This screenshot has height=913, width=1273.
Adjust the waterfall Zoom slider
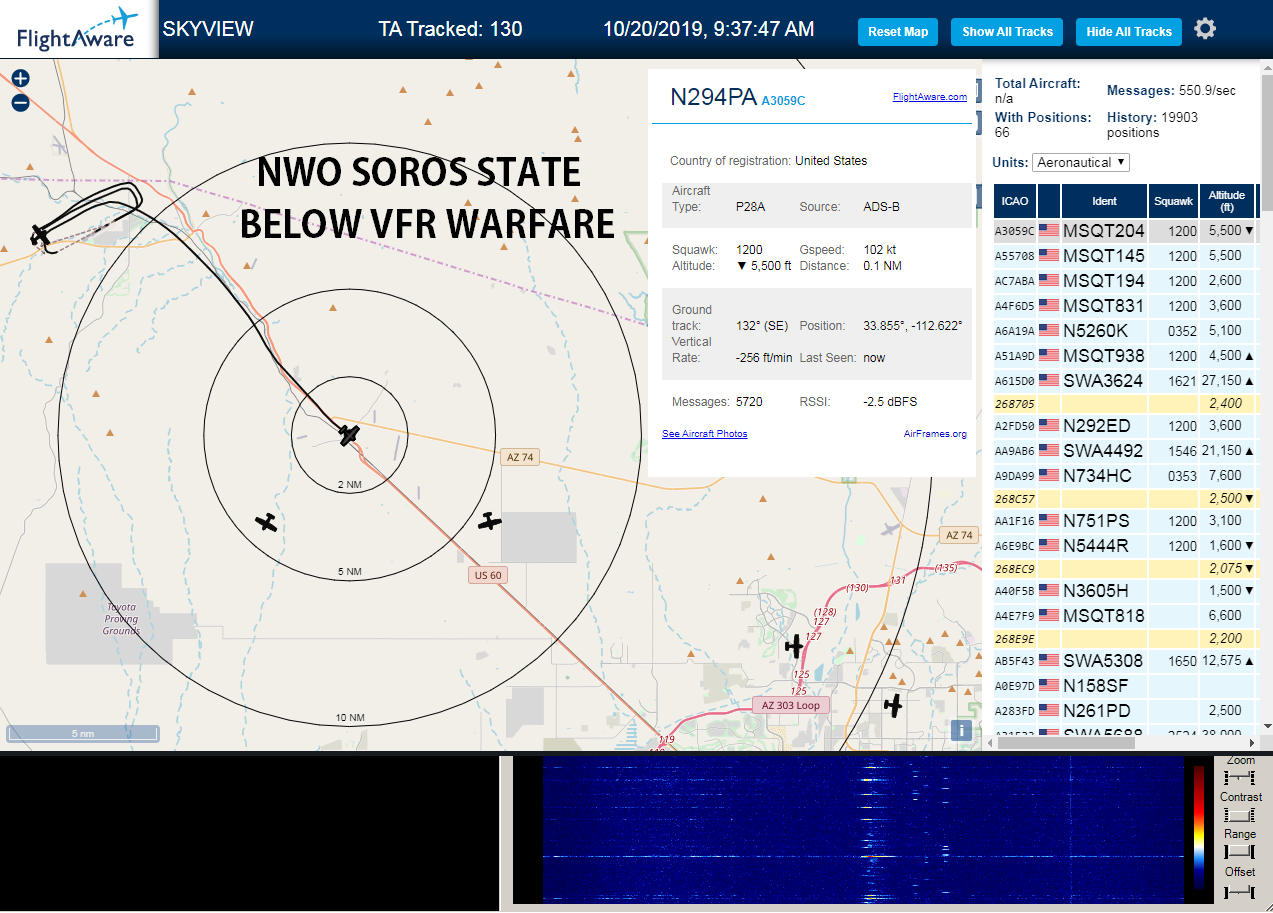[1240, 777]
